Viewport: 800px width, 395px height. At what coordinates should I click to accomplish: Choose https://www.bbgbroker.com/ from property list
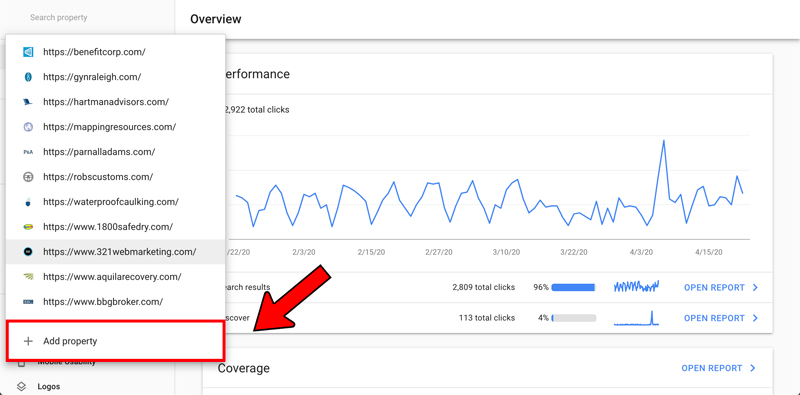point(115,302)
